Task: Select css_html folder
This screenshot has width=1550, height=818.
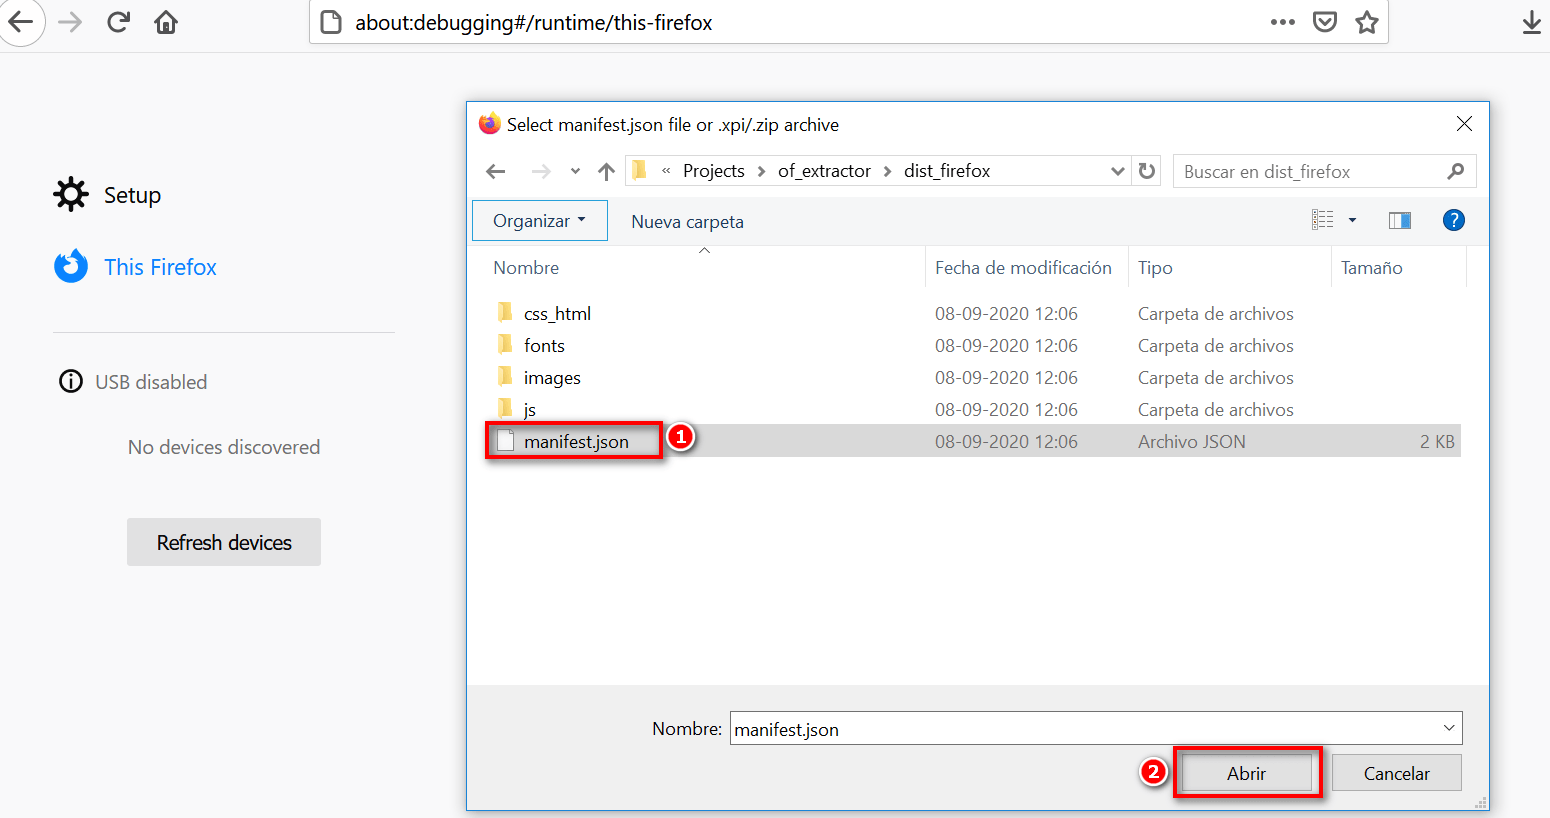Action: click(557, 314)
